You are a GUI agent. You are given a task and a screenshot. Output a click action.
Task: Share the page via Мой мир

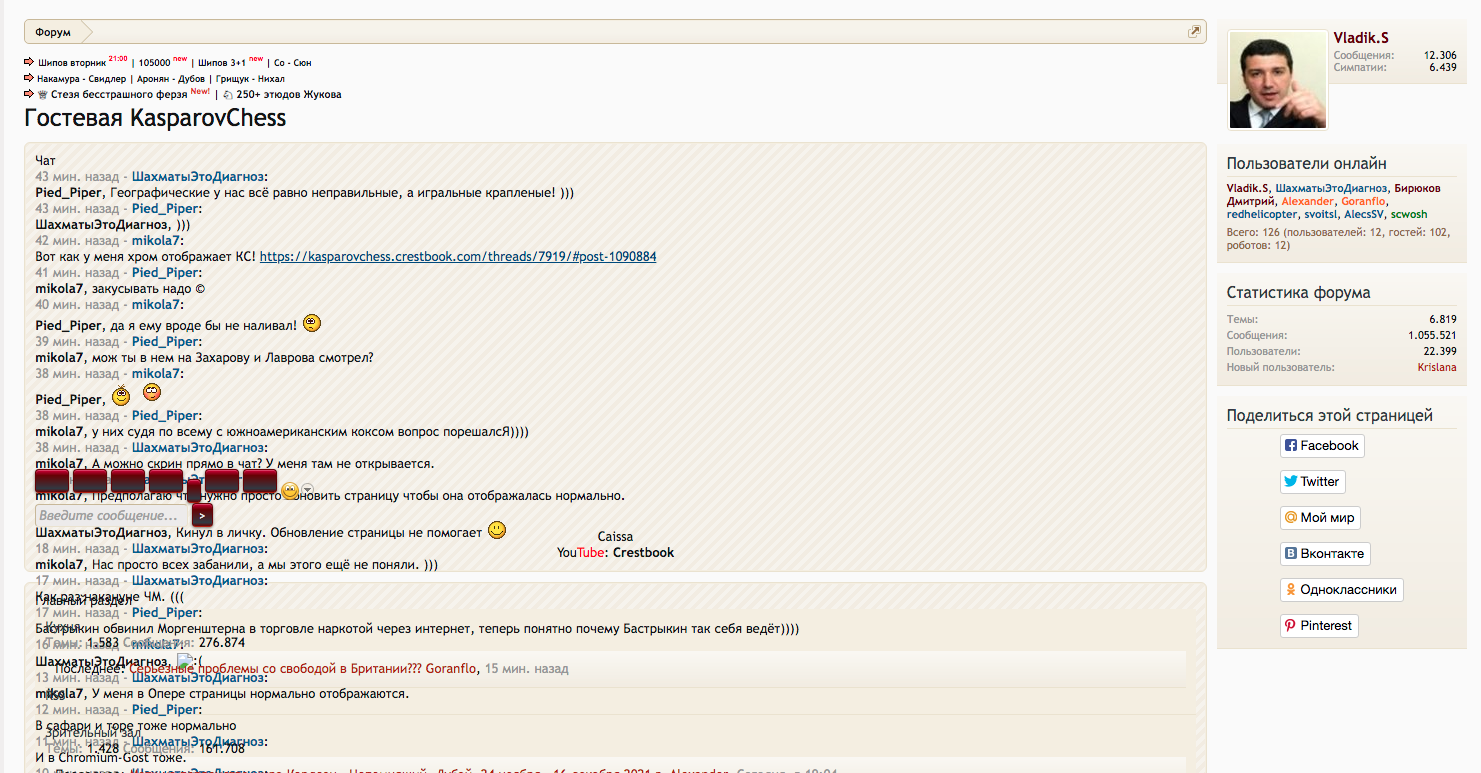[x=1319, y=518]
